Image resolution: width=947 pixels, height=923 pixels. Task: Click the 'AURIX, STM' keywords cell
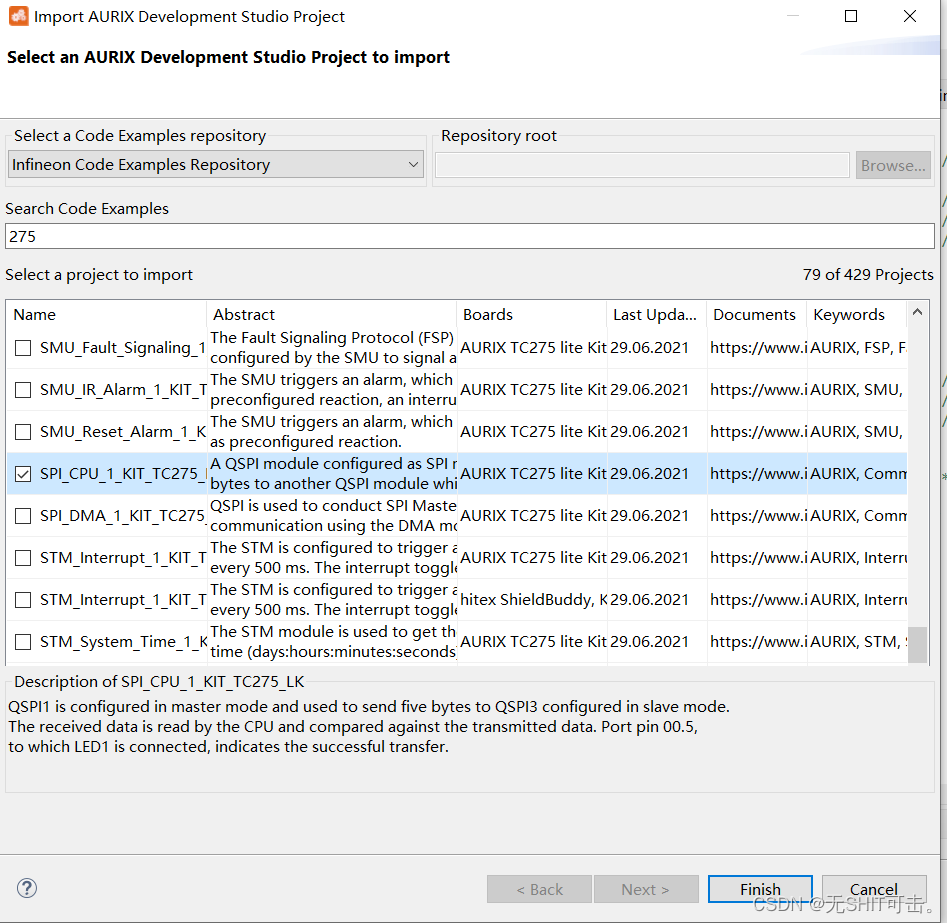point(858,642)
